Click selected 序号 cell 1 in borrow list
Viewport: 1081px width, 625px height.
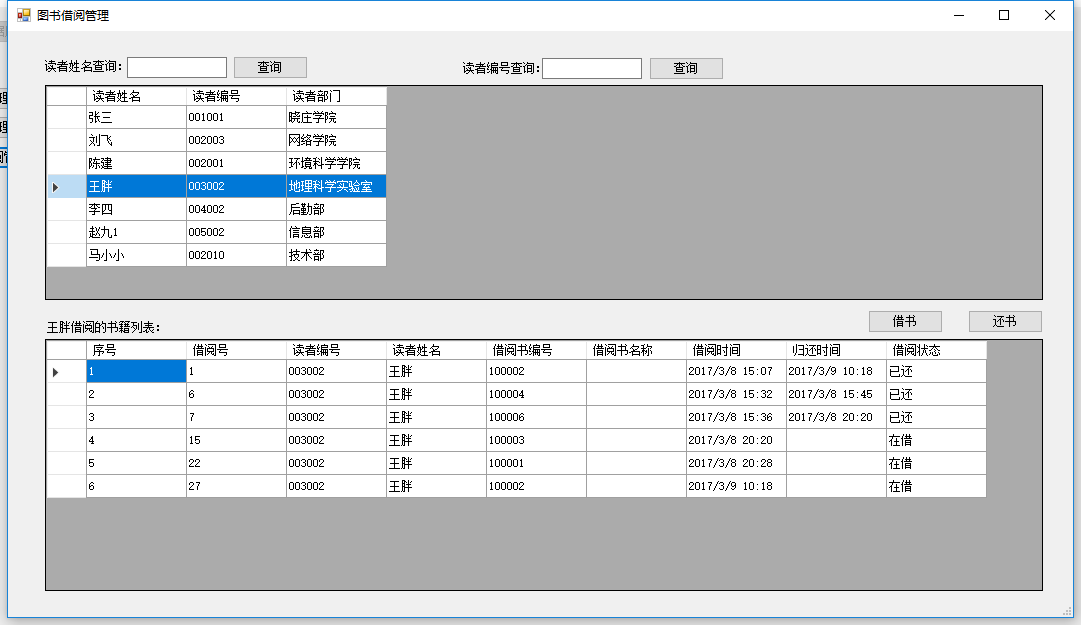tap(137, 371)
